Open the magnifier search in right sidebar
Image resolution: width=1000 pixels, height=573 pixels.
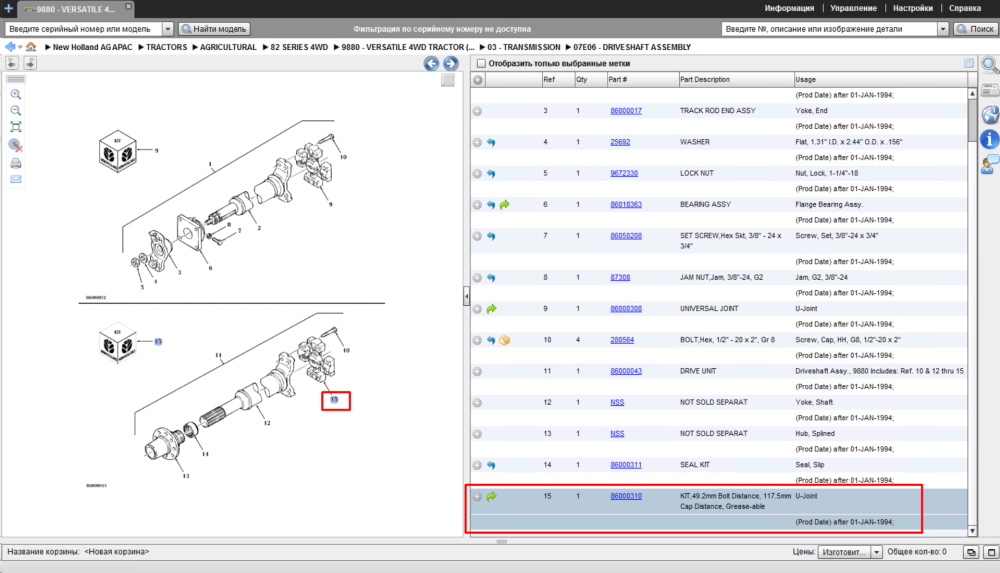[x=989, y=64]
